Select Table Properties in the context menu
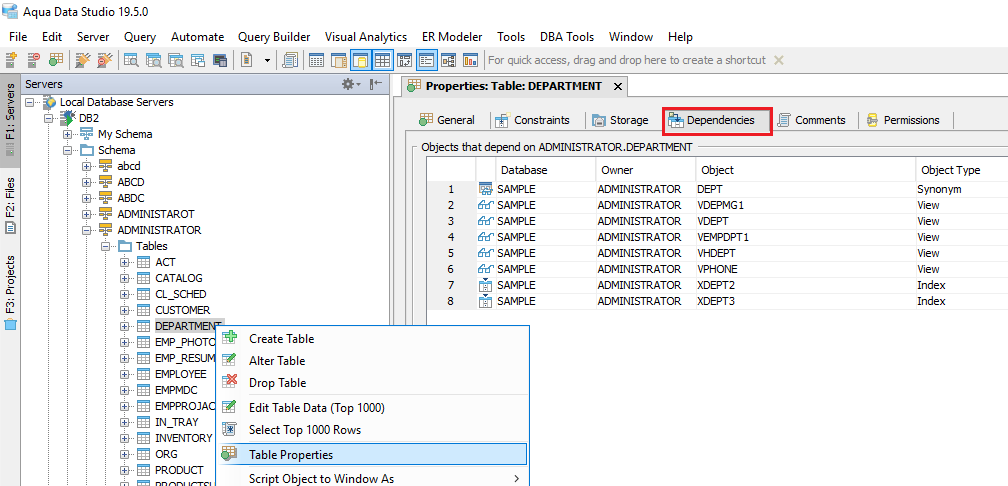This screenshot has height=486, width=1008. point(291,455)
